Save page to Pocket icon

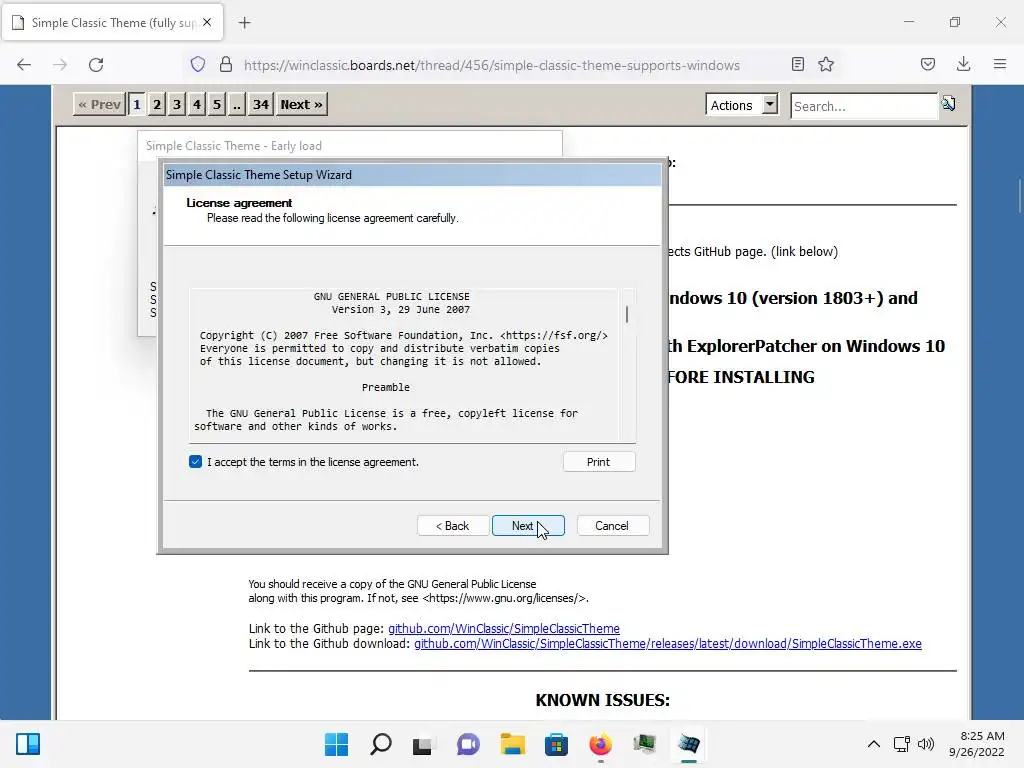click(x=928, y=65)
